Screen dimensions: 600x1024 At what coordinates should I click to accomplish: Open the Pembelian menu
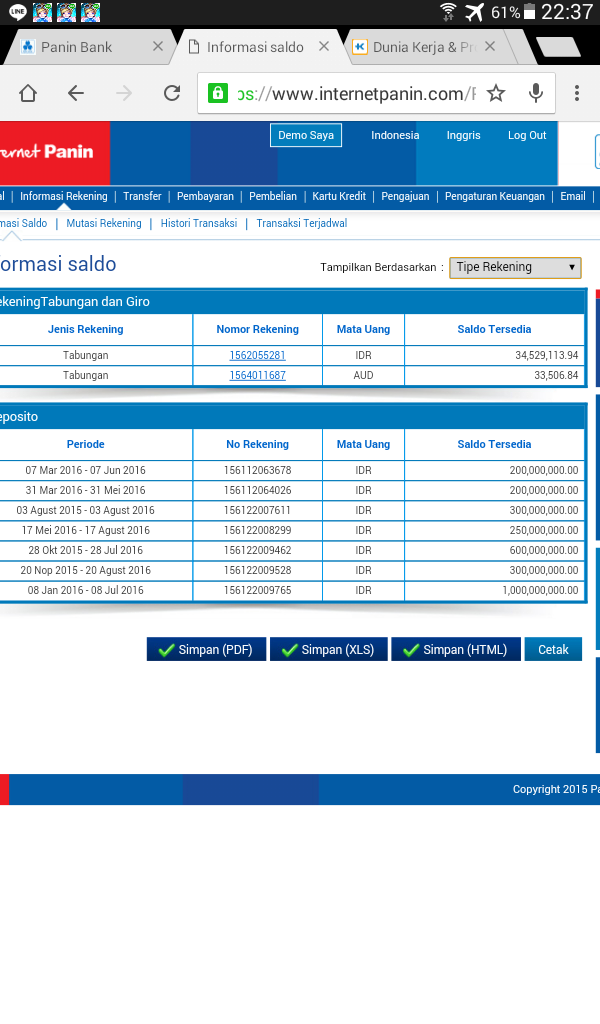(x=273, y=196)
